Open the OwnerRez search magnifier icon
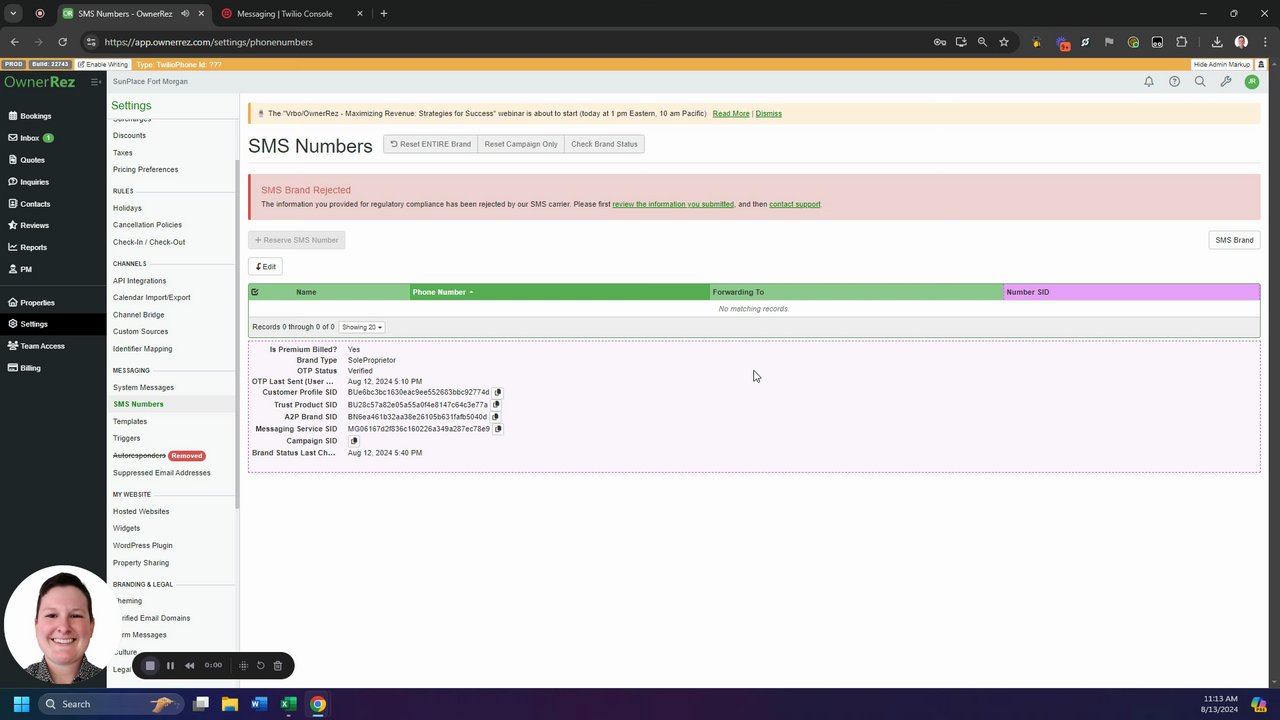1280x720 pixels. point(1200,82)
